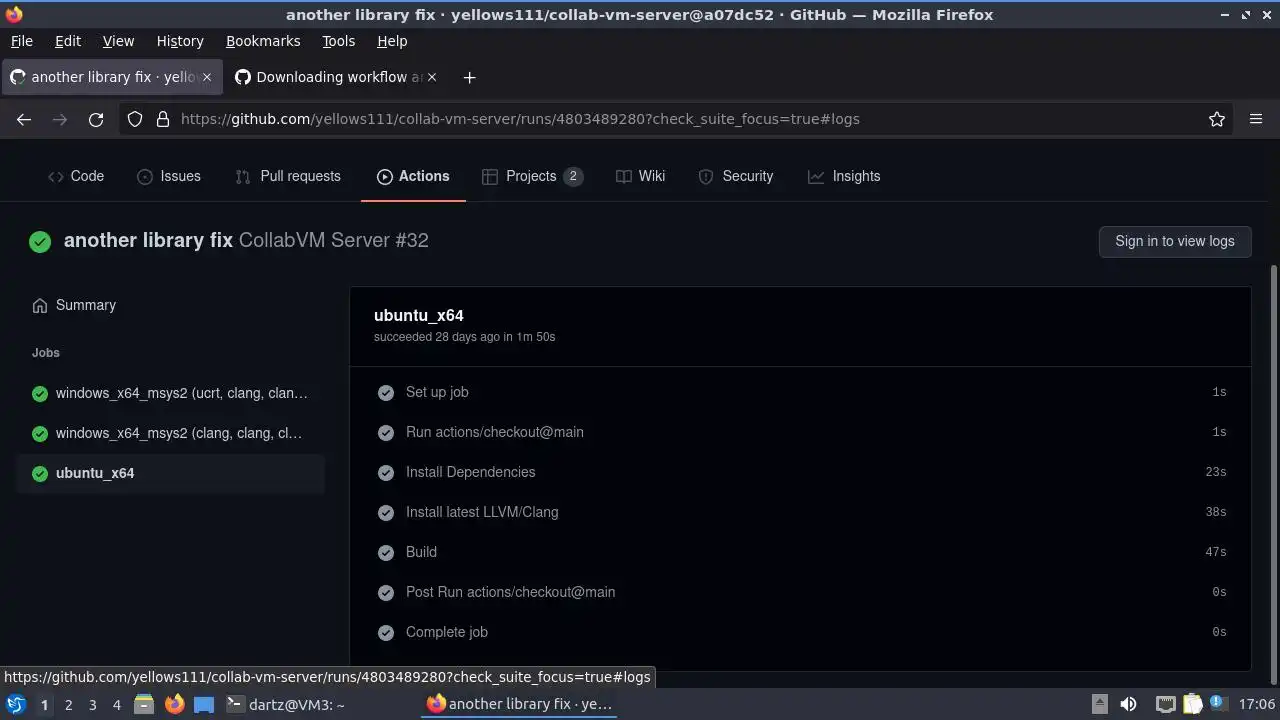The height and width of the screenshot is (720, 1280).
Task: Click the '47s' duration of Build step
Action: (x=1216, y=552)
